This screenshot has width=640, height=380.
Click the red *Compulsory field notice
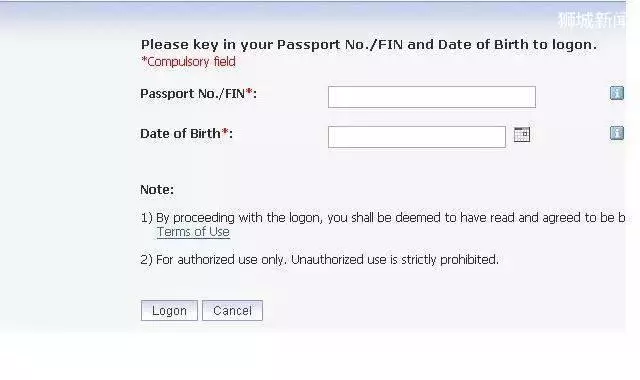pyautogui.click(x=188, y=62)
